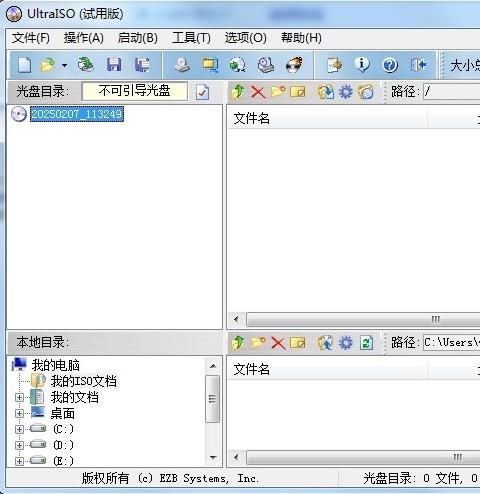480x494 pixels.
Task: Expand the 桌面 tree node
Action: click(x=19, y=413)
